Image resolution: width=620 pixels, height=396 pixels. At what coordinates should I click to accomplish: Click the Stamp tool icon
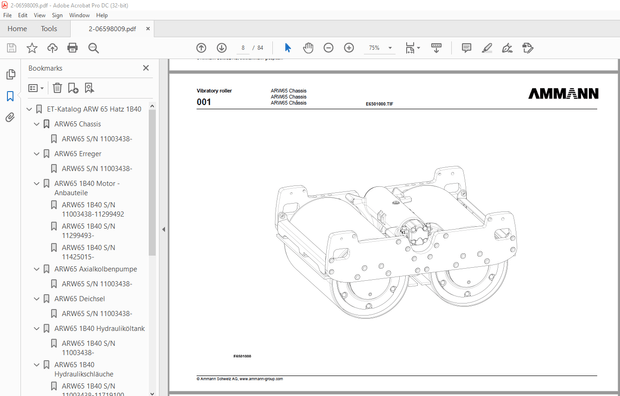pyautogui.click(x=527, y=48)
